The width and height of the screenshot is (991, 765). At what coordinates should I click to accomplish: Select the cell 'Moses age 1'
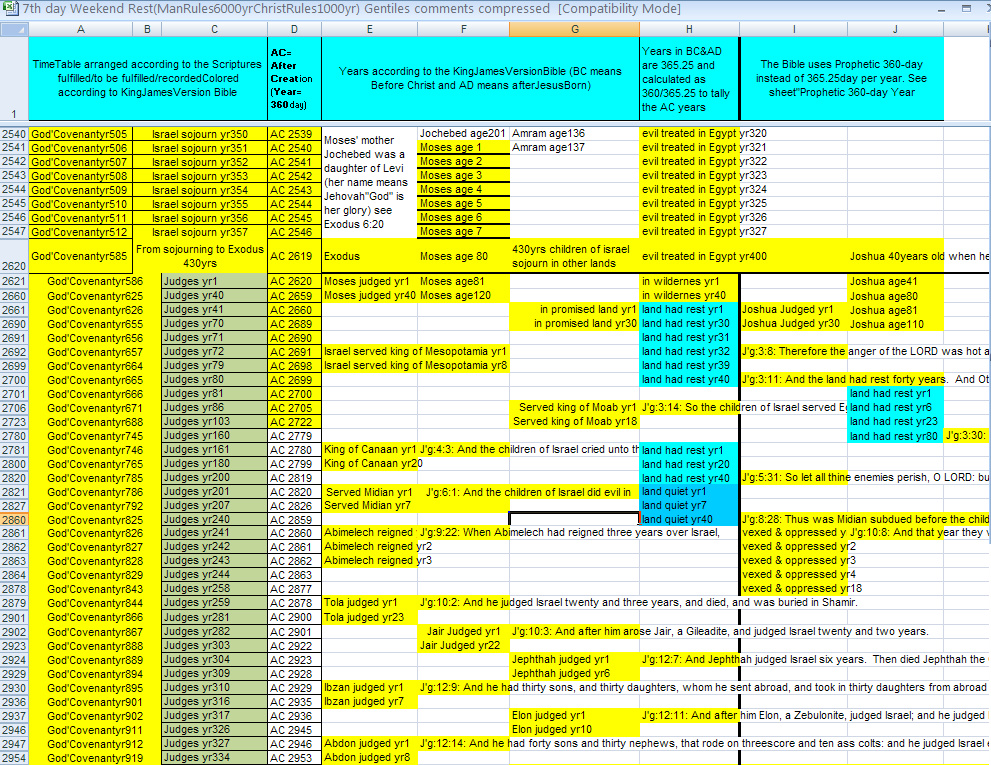463,147
